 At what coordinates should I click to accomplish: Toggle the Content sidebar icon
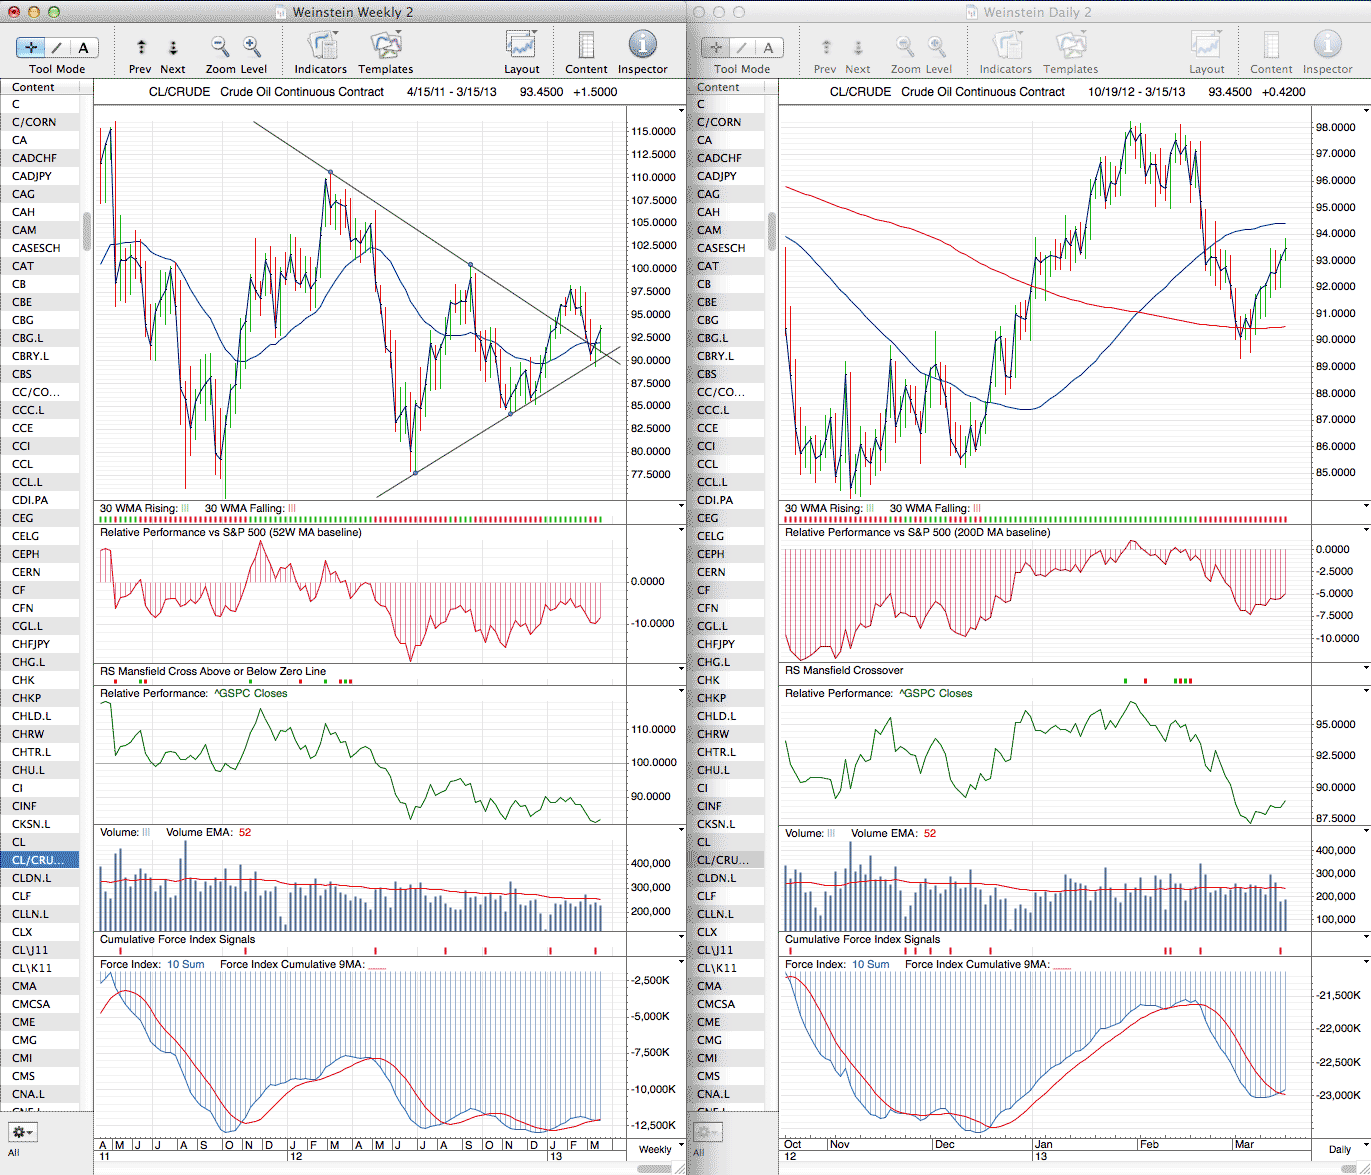pyautogui.click(x=586, y=47)
